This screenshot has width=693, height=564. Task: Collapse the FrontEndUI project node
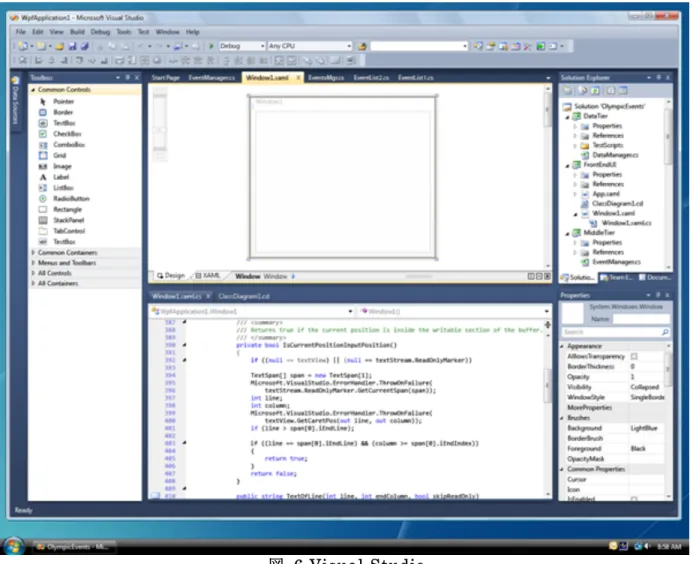point(567,165)
